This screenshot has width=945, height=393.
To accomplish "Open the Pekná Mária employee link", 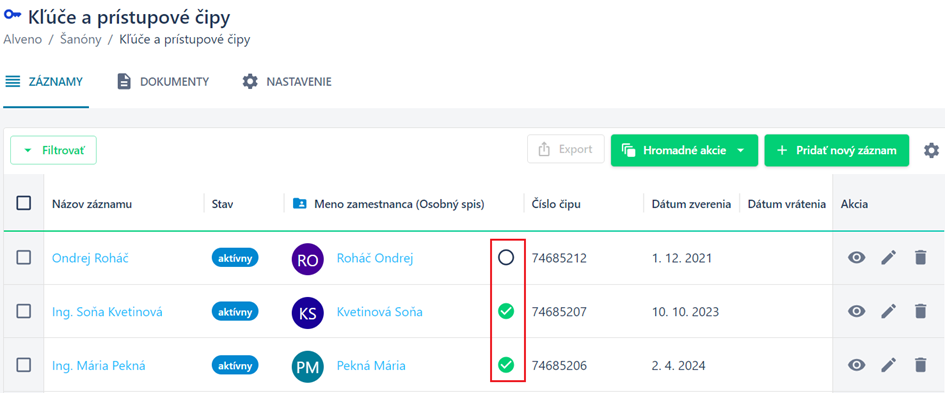I will point(371,365).
